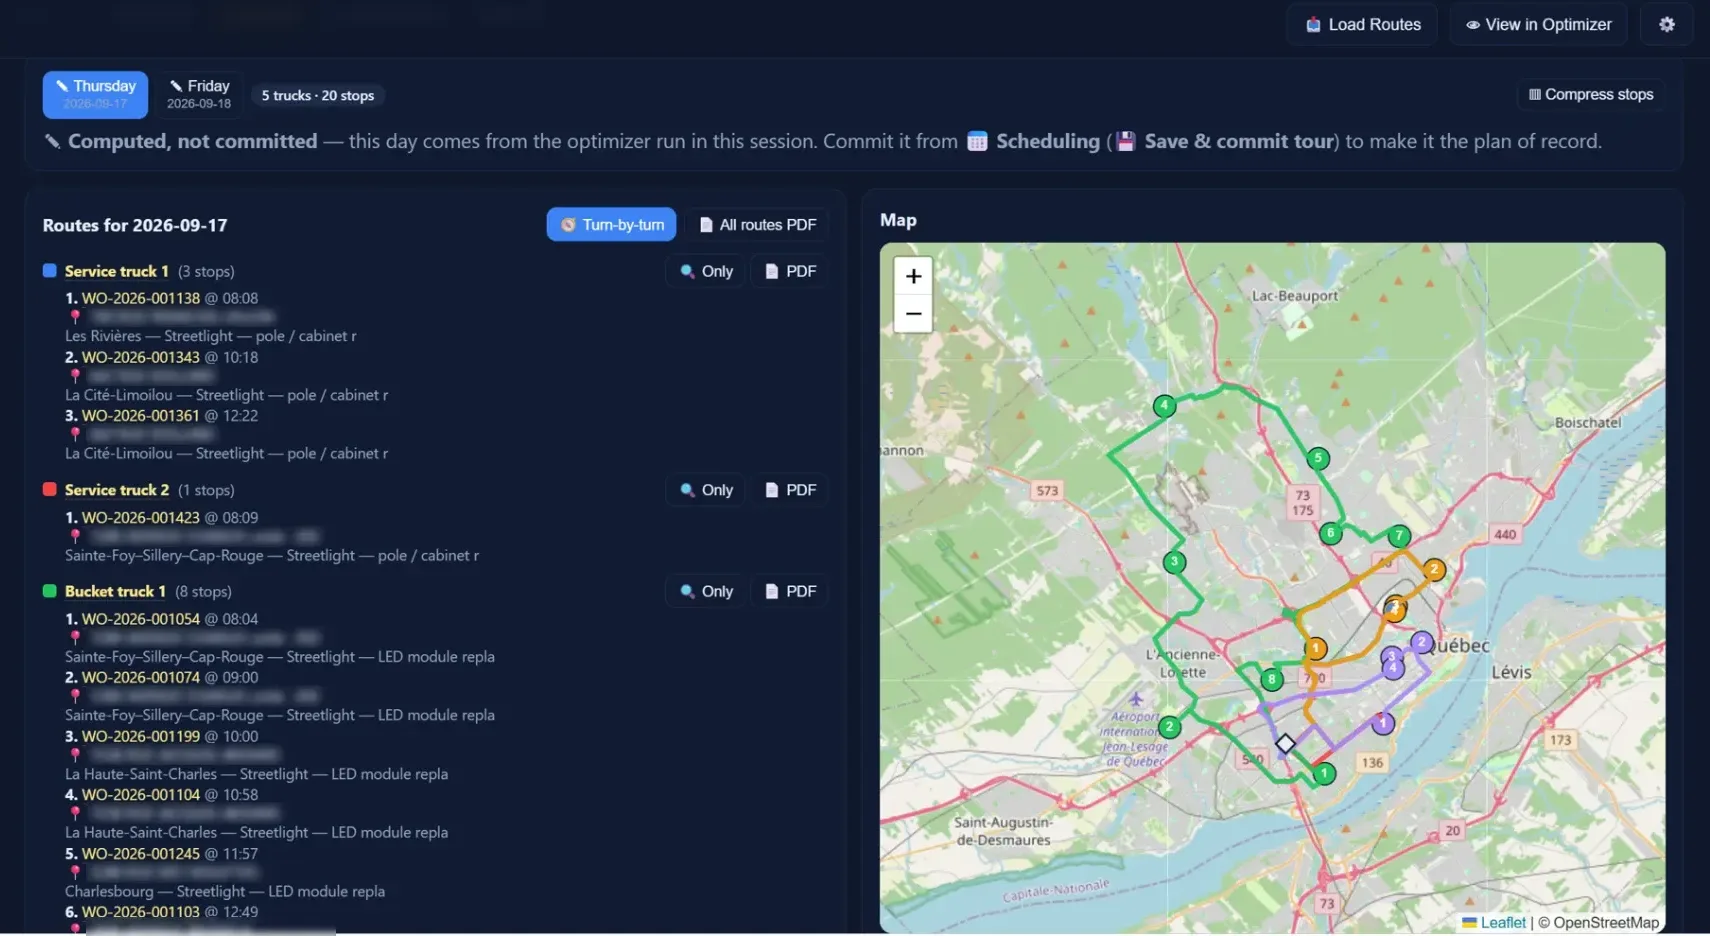The height and width of the screenshot is (936, 1710).
Task: Click 'Computed, not committed' status text
Action: pyautogui.click(x=192, y=141)
